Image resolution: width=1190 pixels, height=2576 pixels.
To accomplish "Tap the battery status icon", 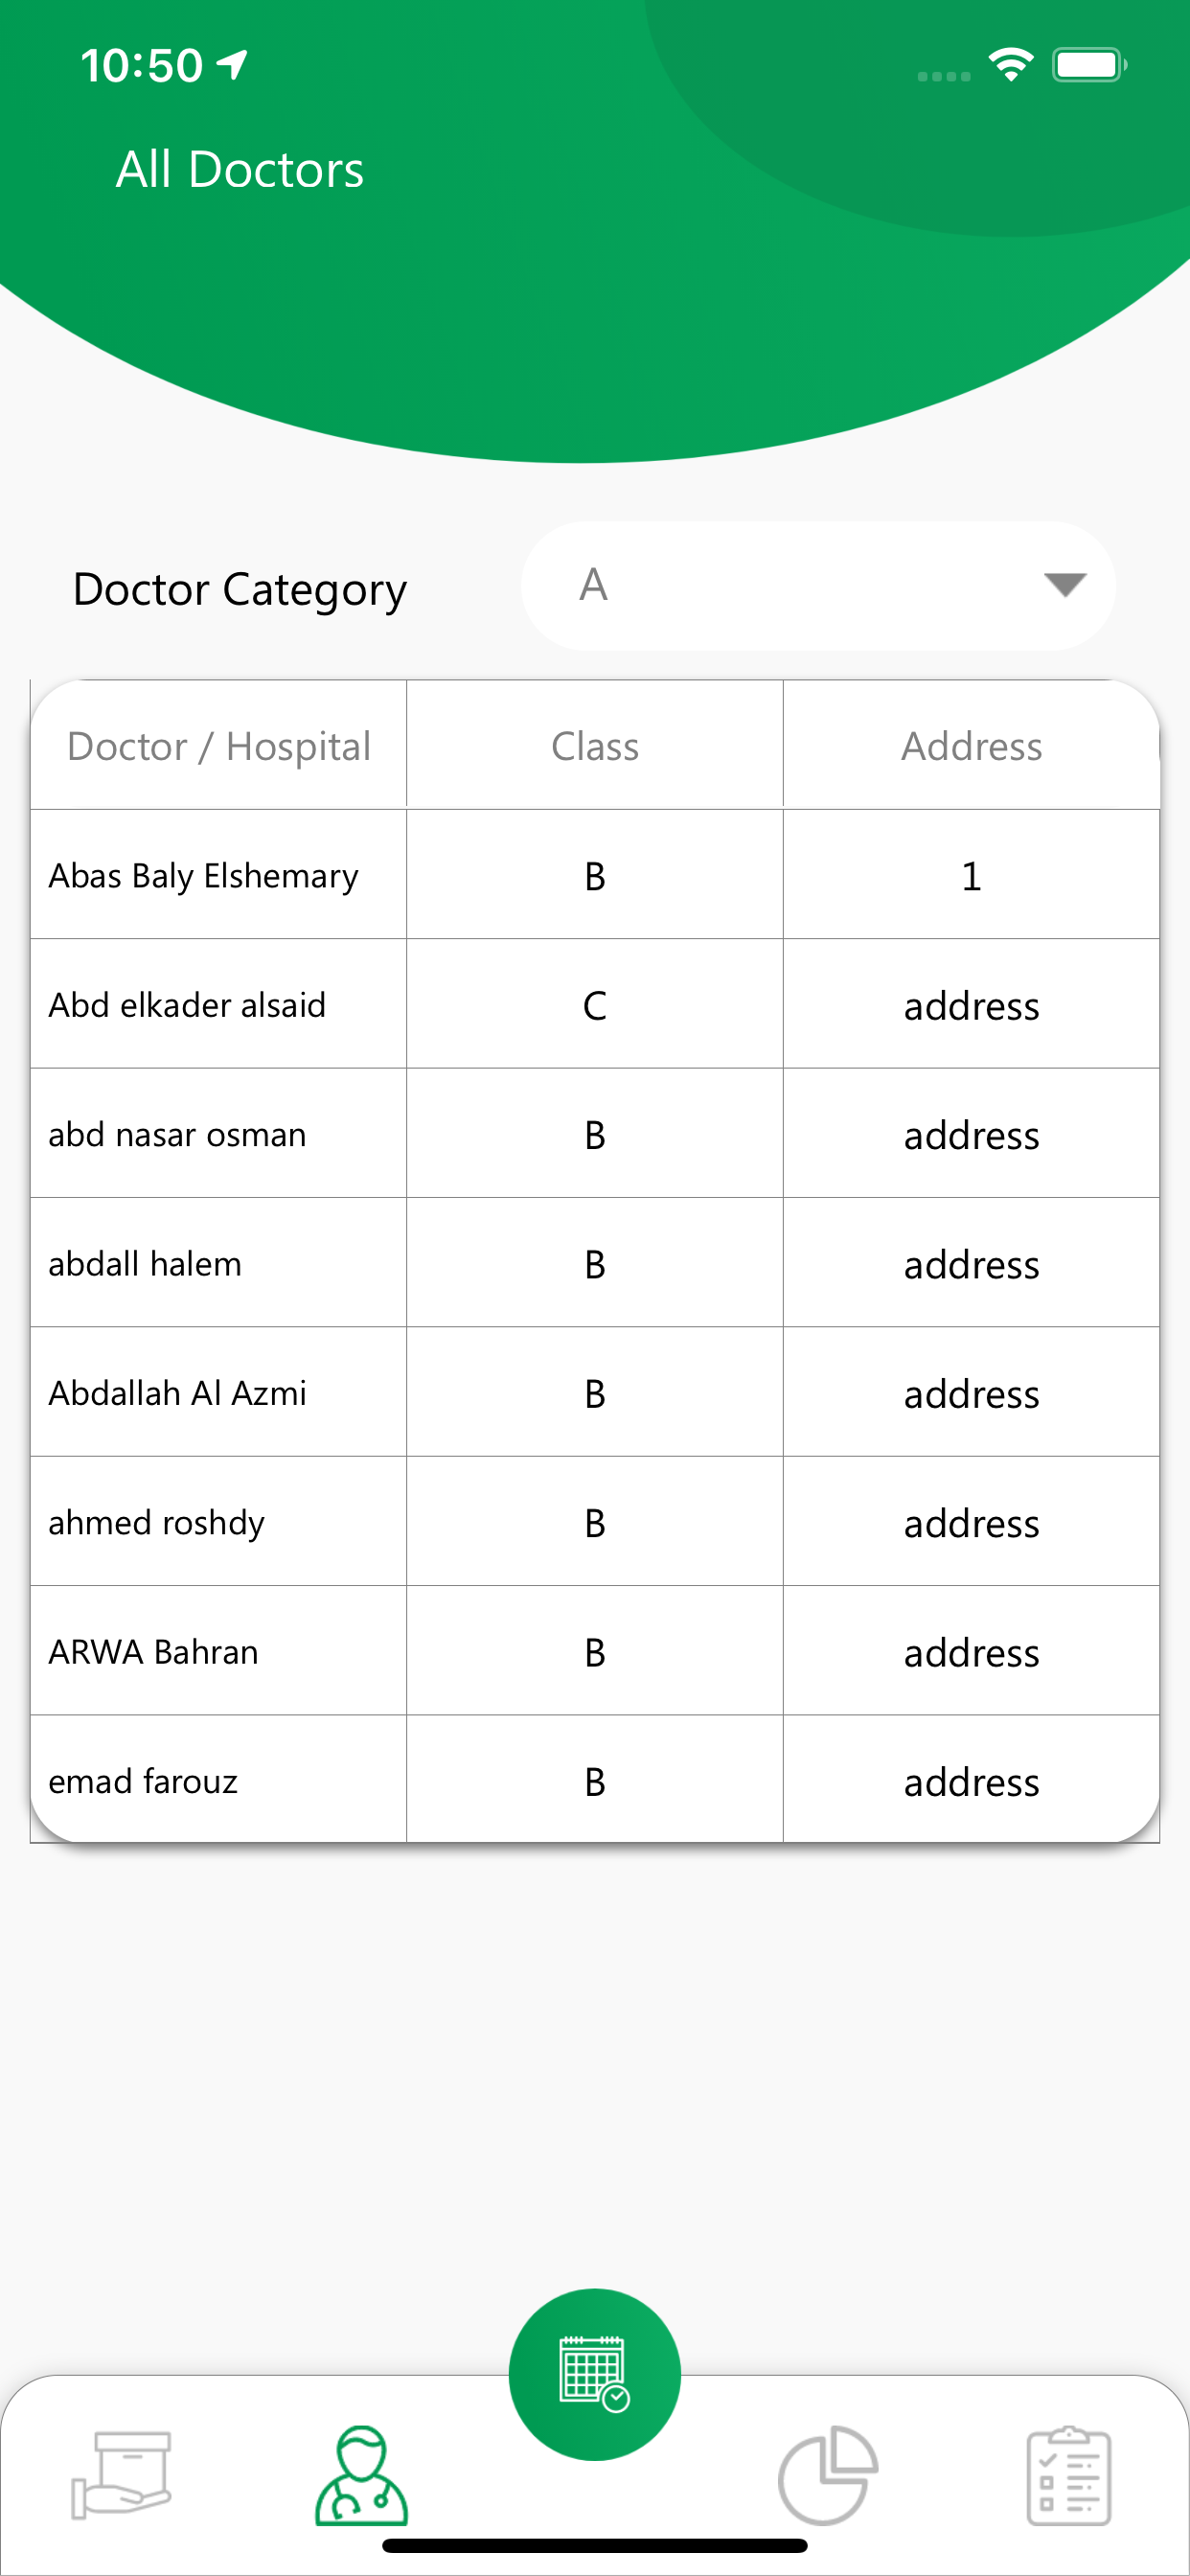I will 1090,65.
